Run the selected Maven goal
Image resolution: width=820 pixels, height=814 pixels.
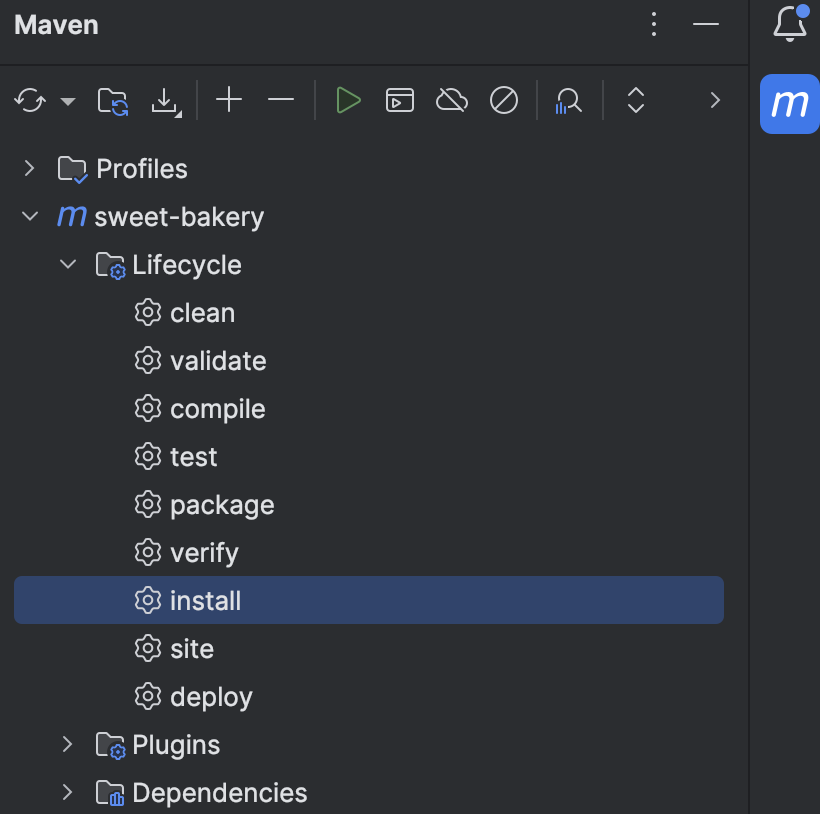tap(348, 100)
